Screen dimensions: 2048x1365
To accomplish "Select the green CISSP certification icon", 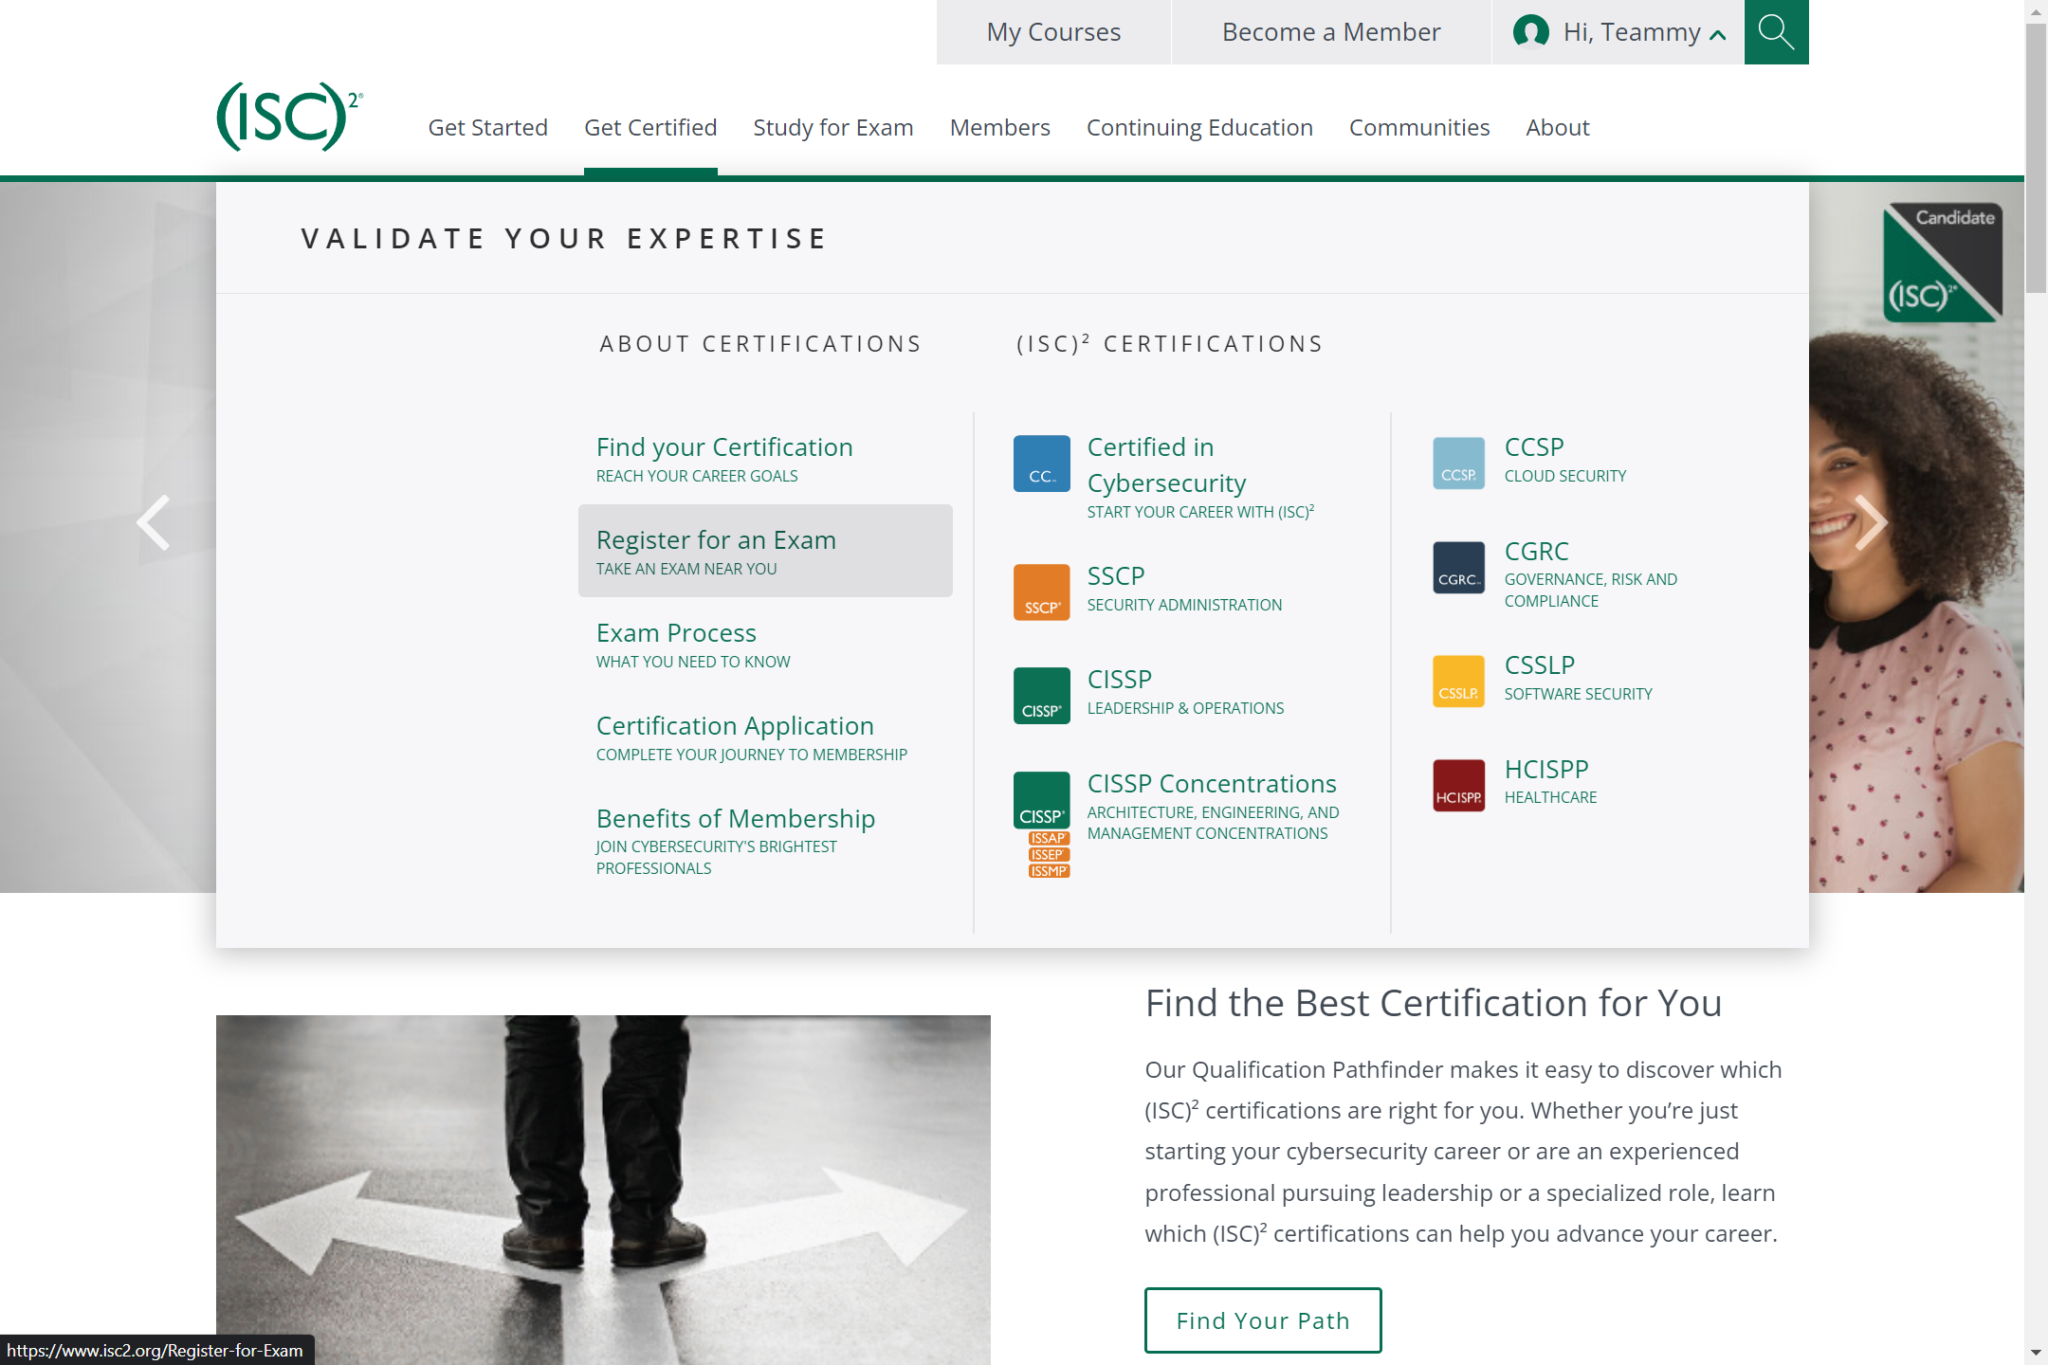I will (x=1041, y=695).
